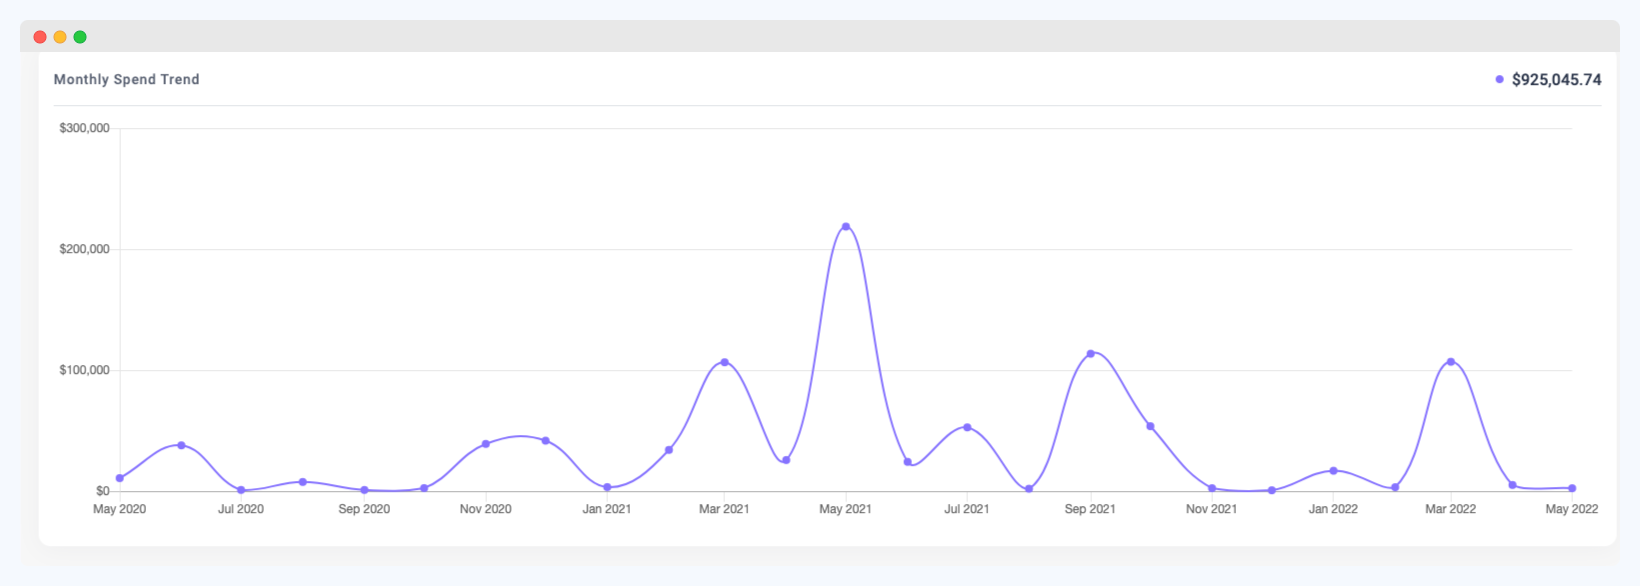Click the Jan 2021 data point
This screenshot has height=586, width=1640.
(607, 488)
